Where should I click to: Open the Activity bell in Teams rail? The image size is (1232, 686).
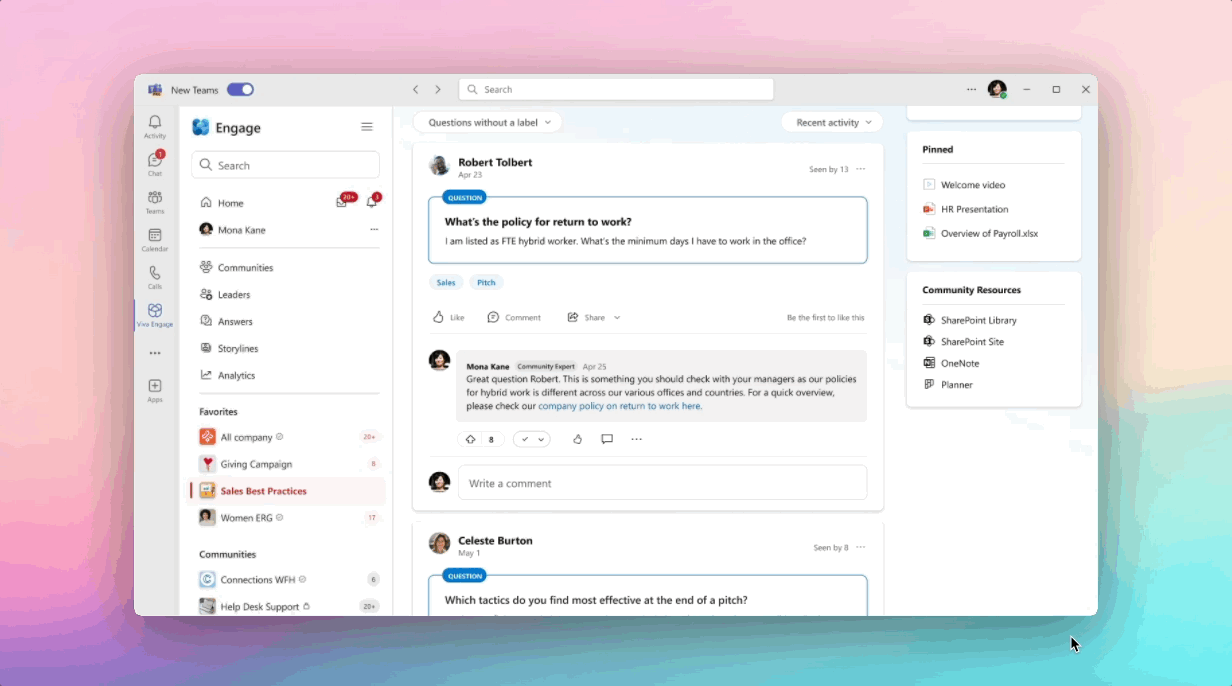pos(155,126)
